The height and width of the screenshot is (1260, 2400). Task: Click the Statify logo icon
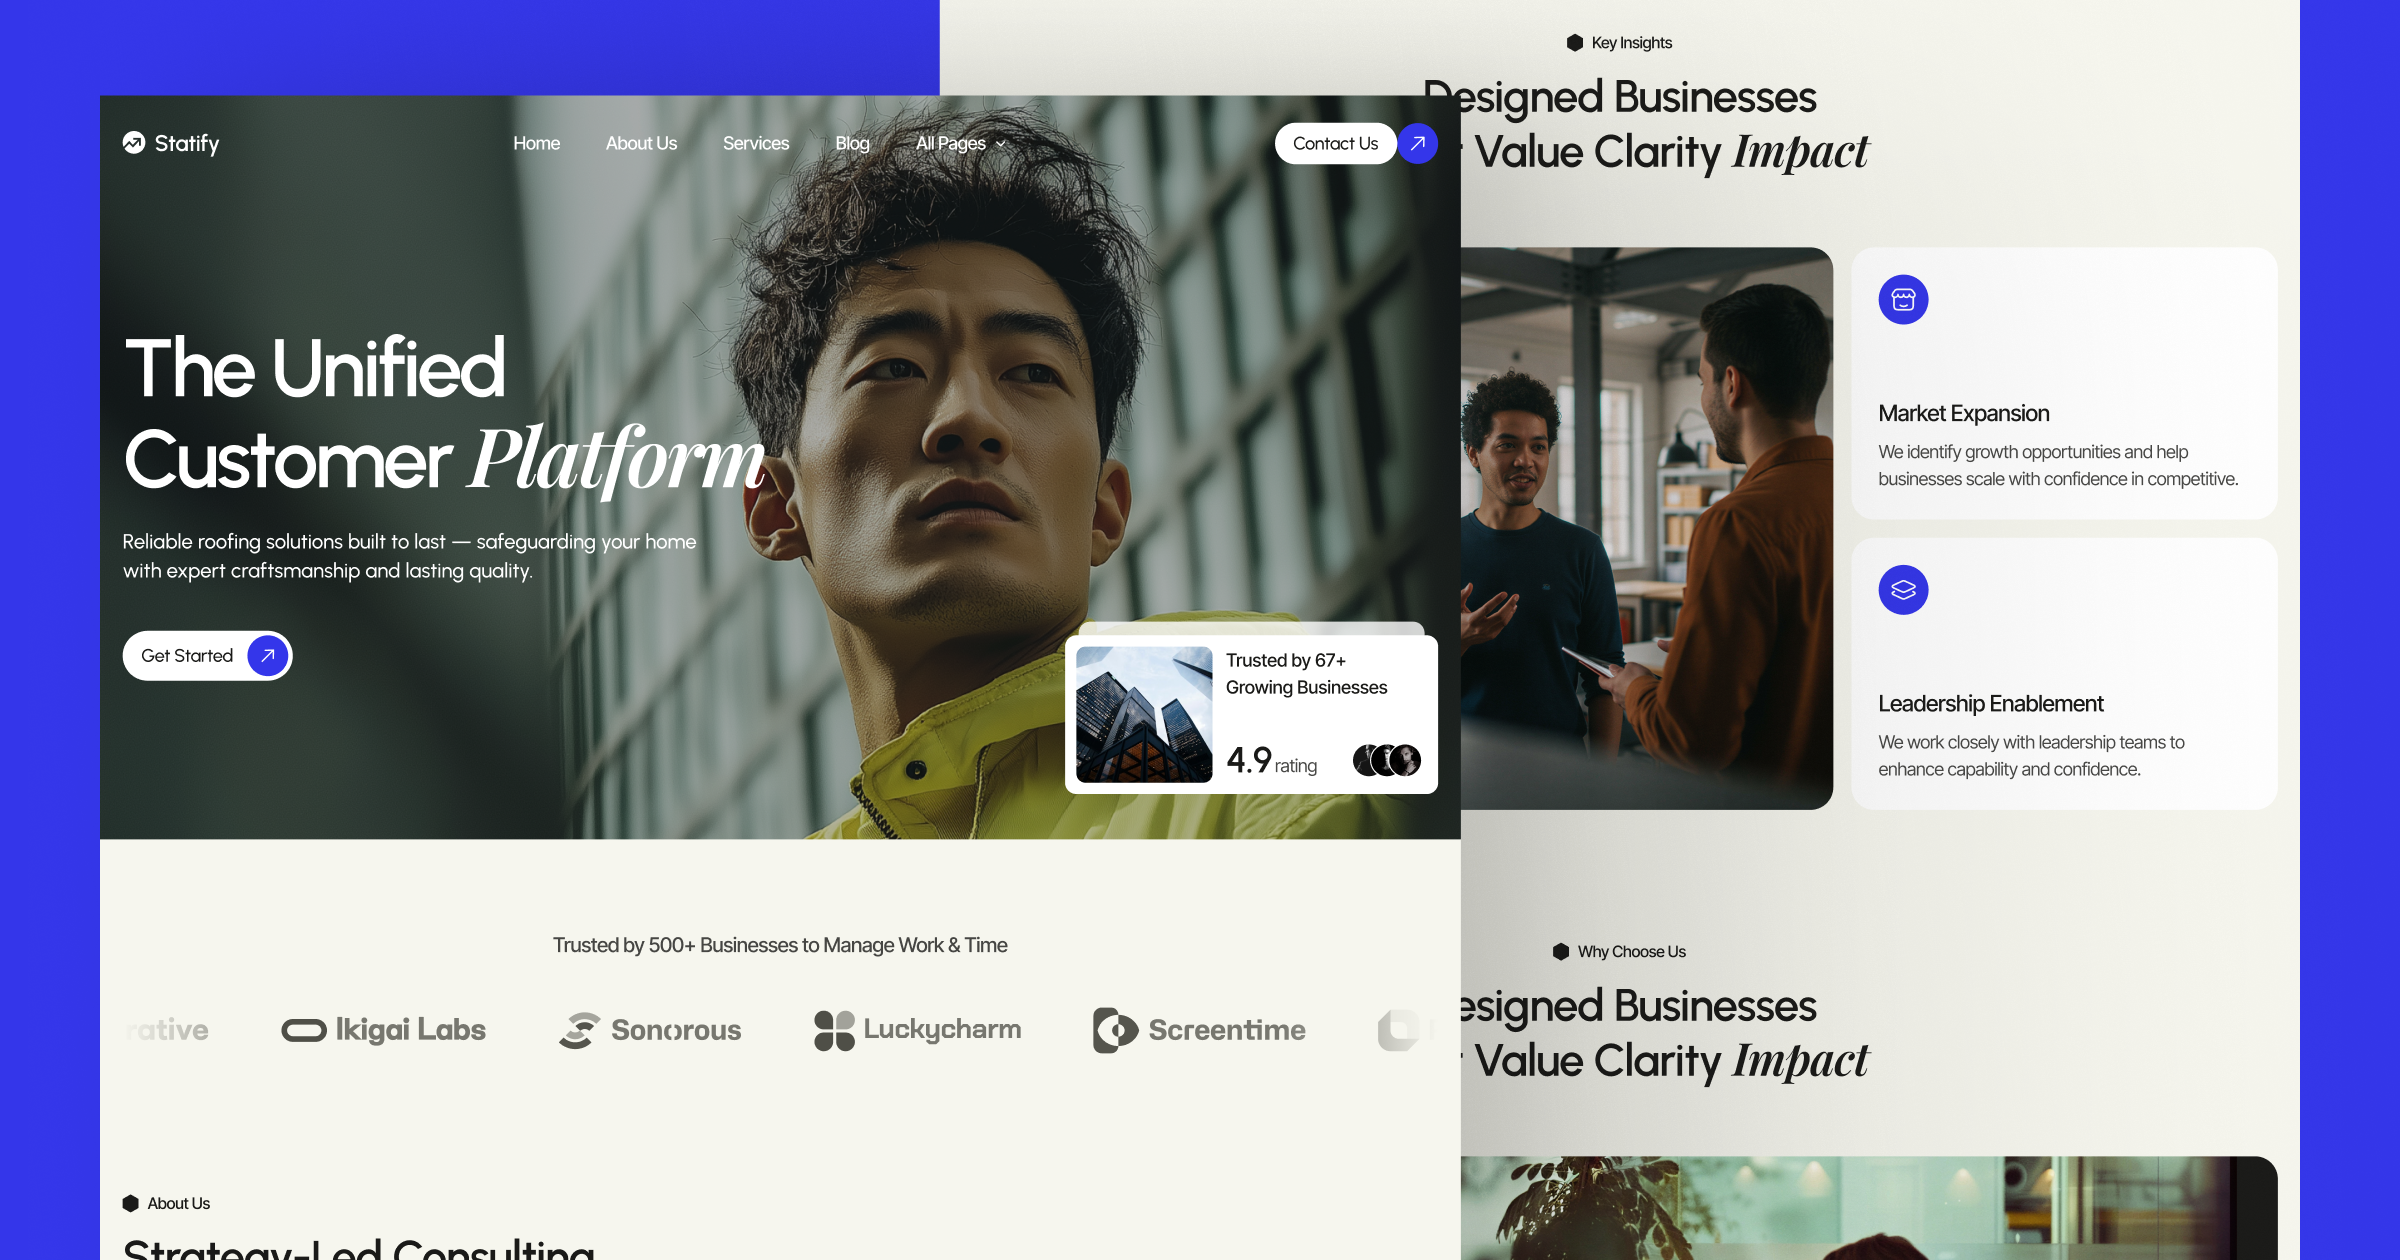click(x=136, y=143)
